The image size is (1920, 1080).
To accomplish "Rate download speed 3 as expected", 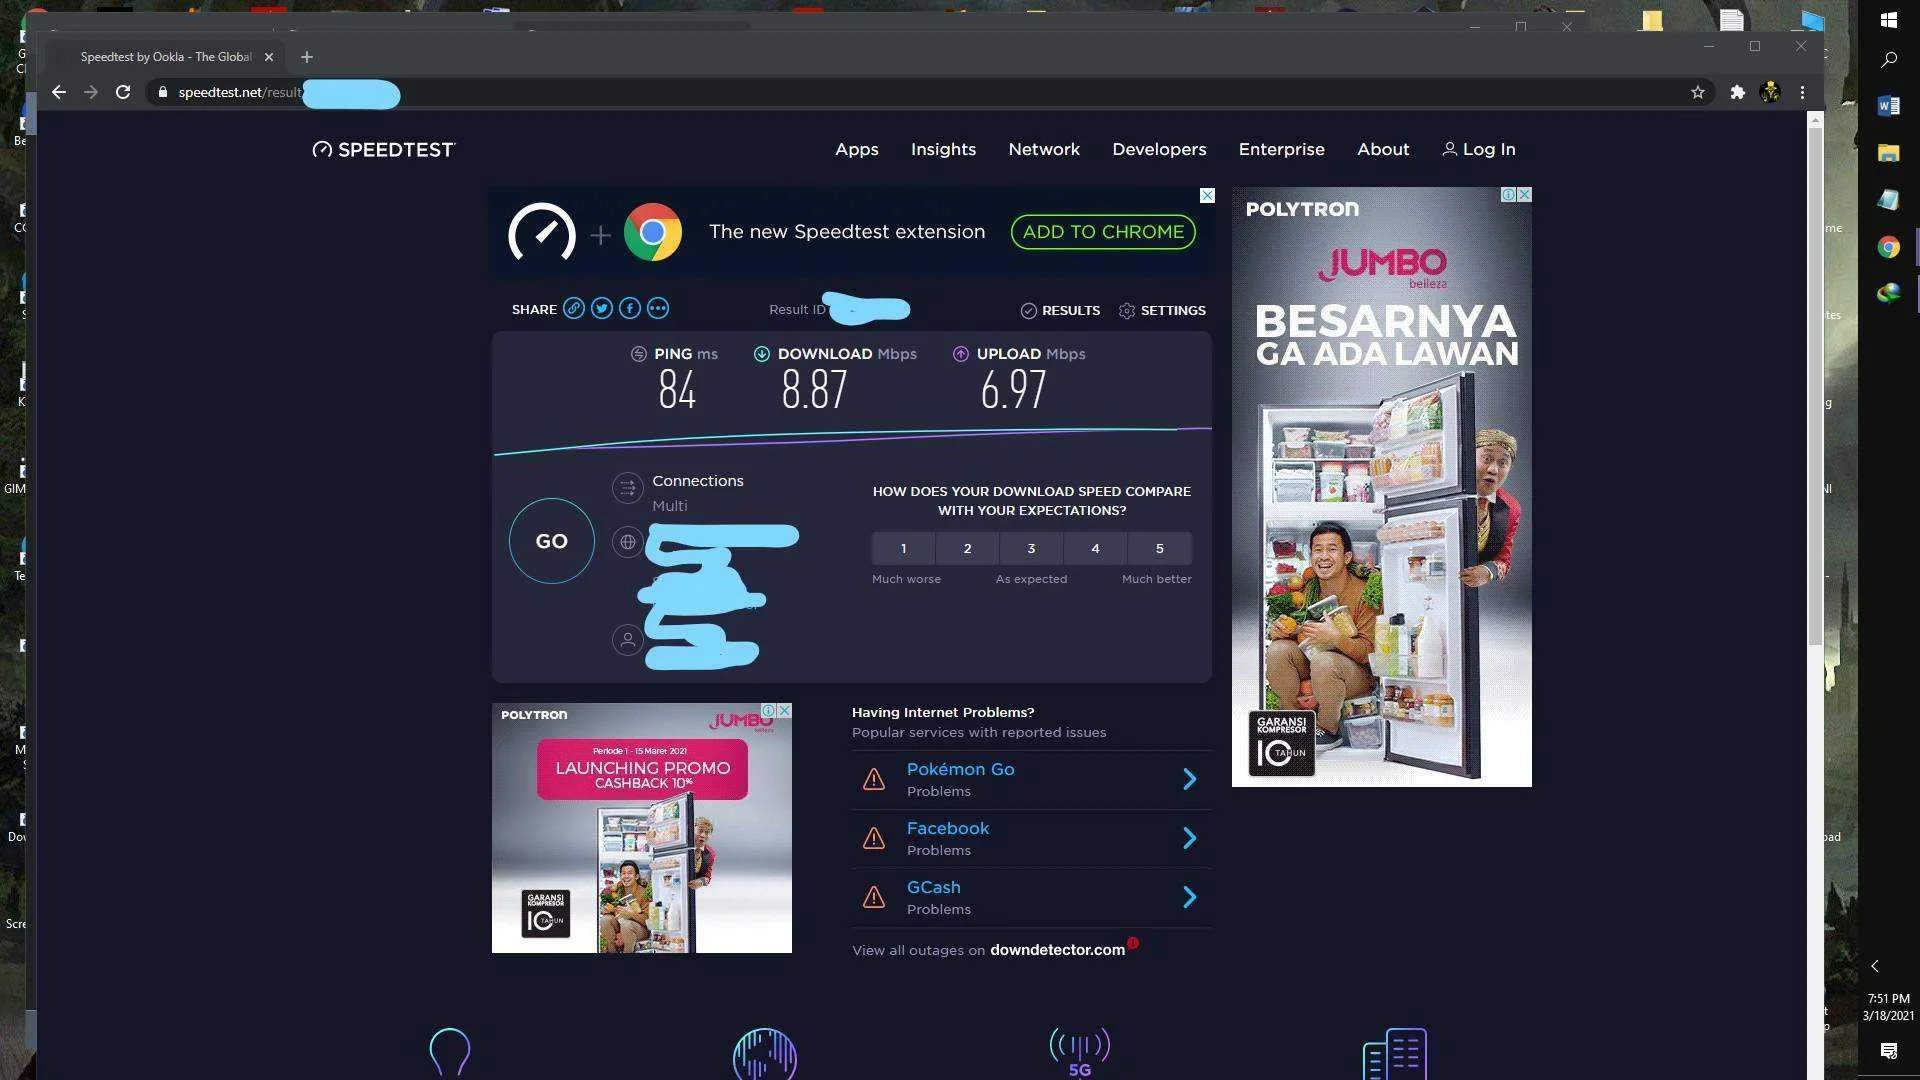I will coord(1031,548).
